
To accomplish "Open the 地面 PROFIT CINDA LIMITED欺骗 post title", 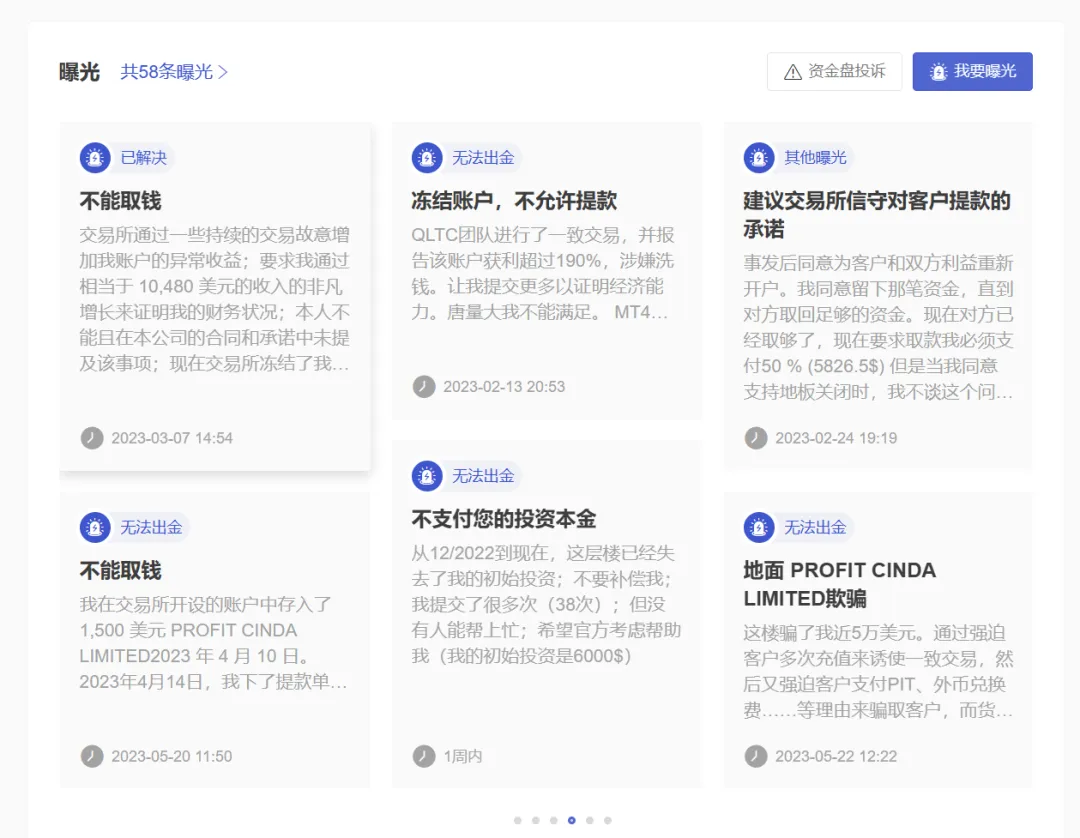I will [x=840, y=584].
